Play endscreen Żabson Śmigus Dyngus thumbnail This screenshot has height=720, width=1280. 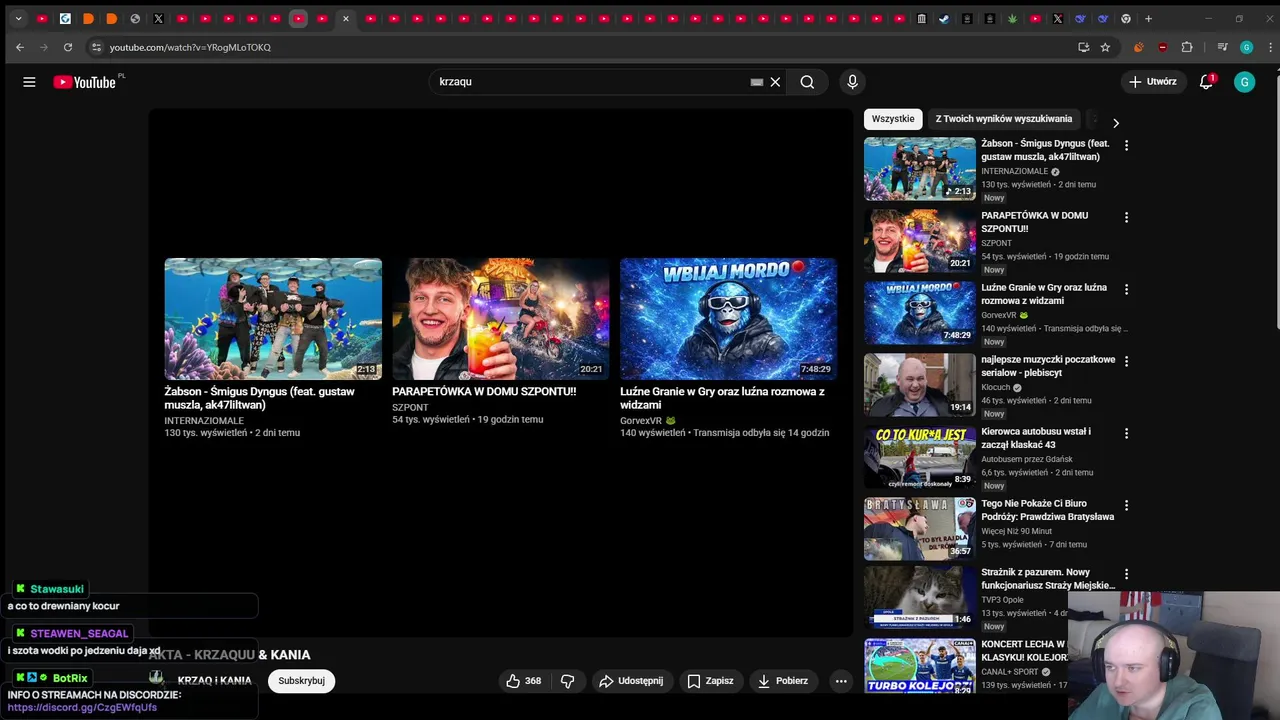[x=273, y=319]
